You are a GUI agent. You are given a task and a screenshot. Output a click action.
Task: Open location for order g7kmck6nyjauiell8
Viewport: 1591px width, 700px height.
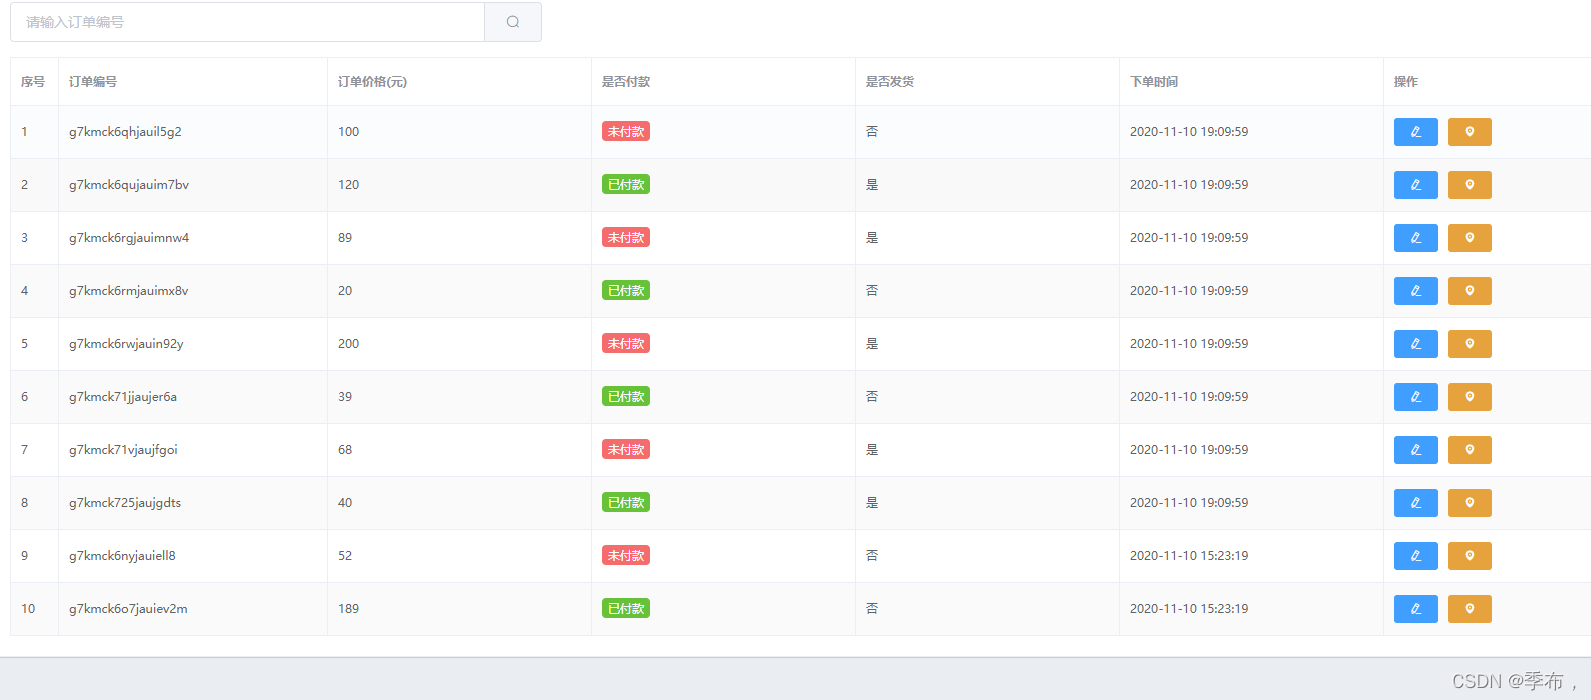coord(1469,556)
